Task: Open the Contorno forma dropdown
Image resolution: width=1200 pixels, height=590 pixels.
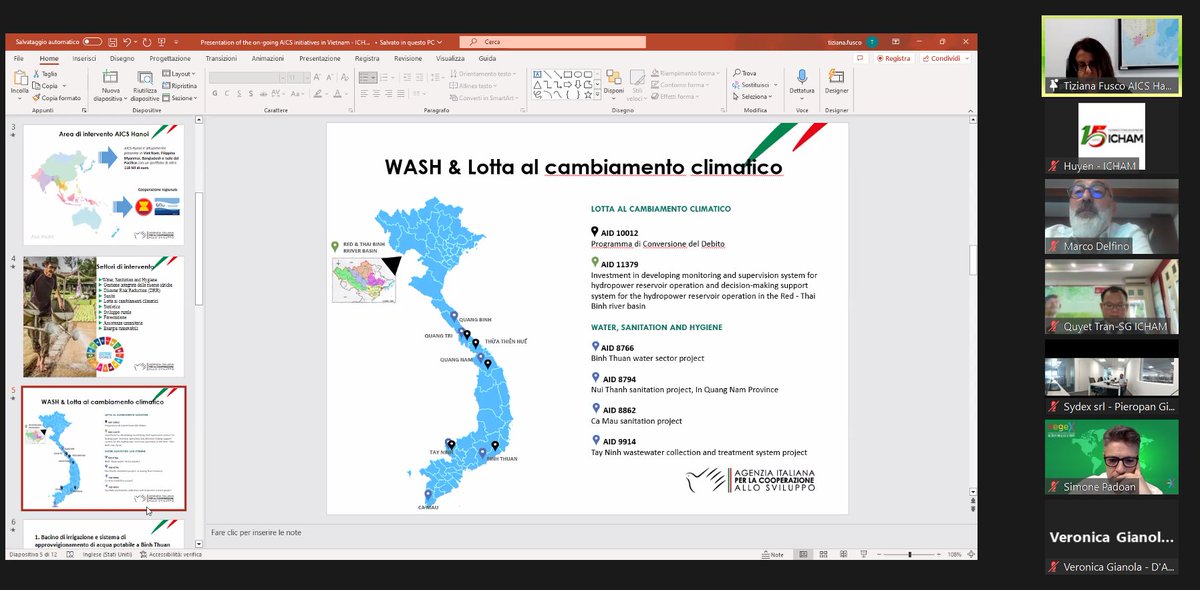Action: [682, 85]
